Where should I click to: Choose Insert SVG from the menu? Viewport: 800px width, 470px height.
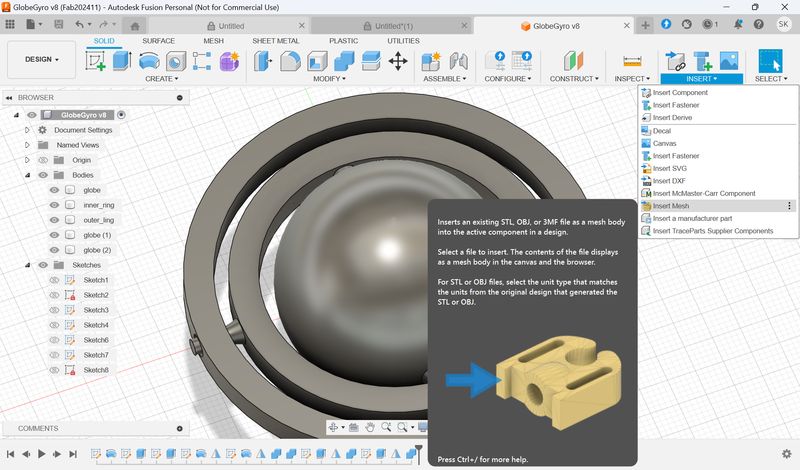(x=717, y=168)
